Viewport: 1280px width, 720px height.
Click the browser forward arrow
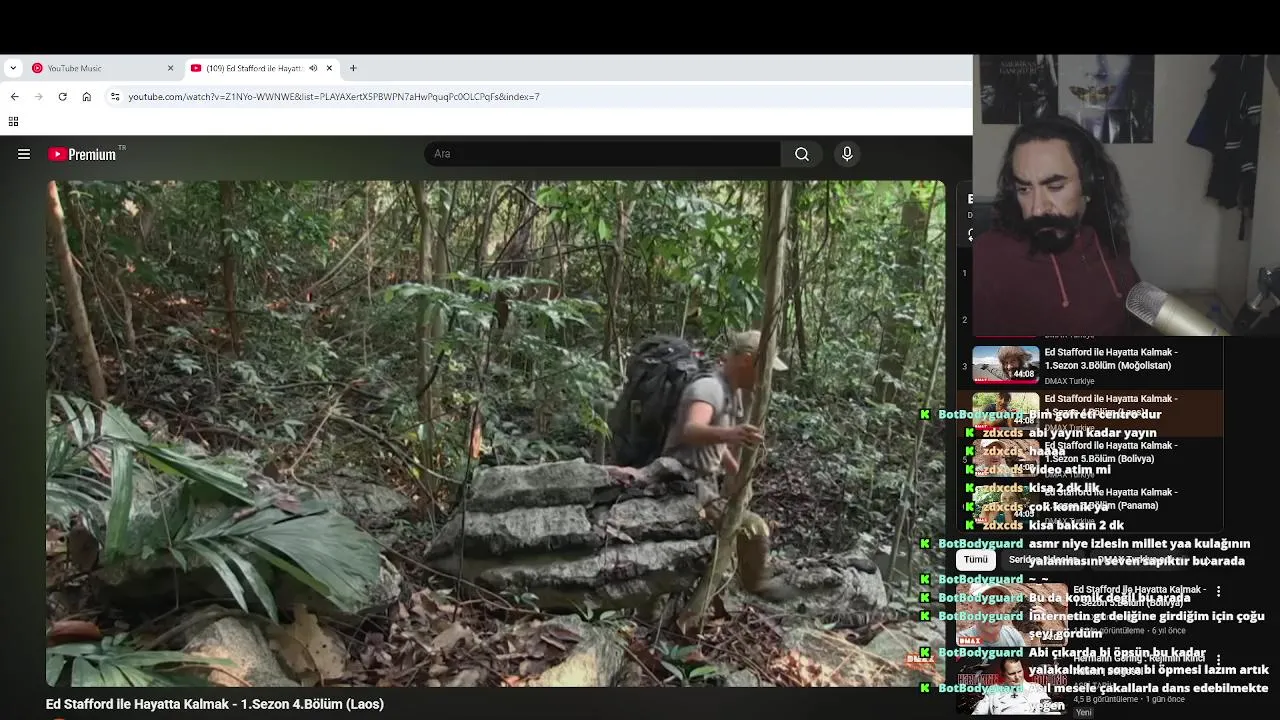pos(38,96)
